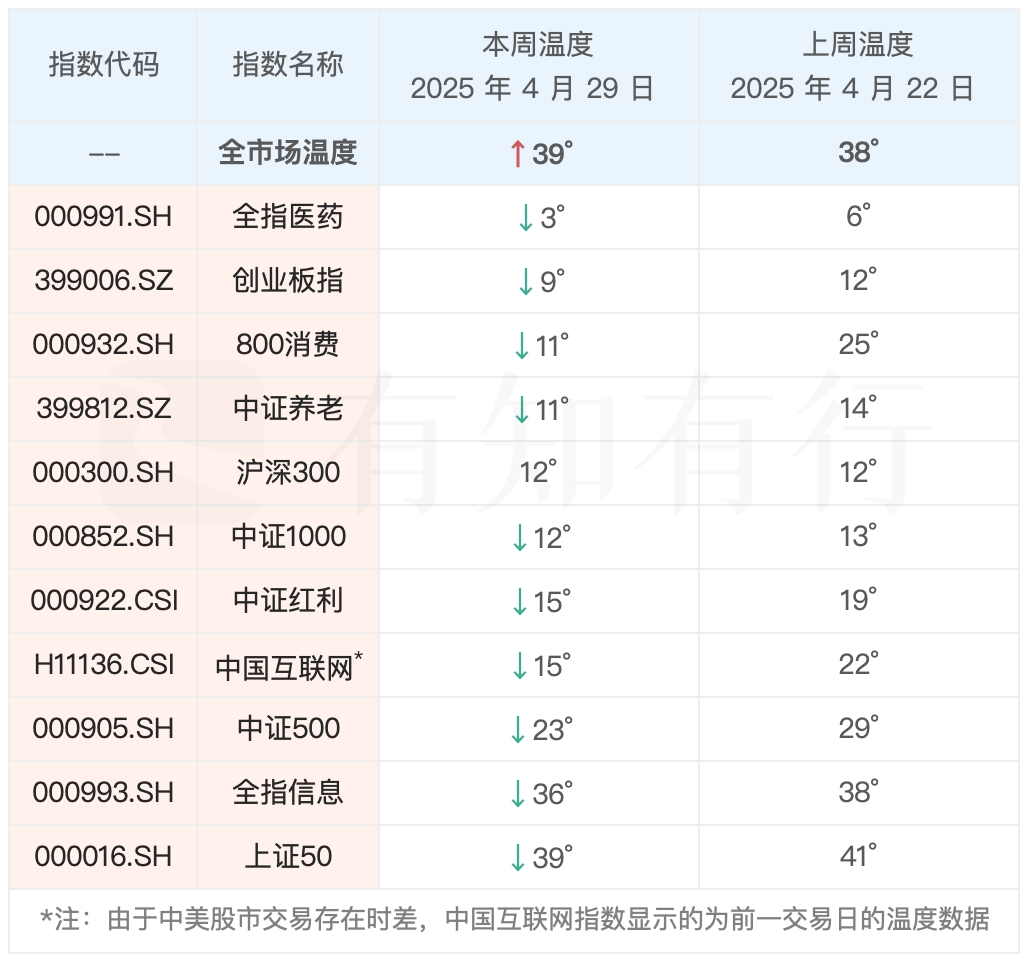This screenshot has width=1030, height=964.
Task: Click the green down arrow in 全指医药 row
Action: click(x=526, y=217)
